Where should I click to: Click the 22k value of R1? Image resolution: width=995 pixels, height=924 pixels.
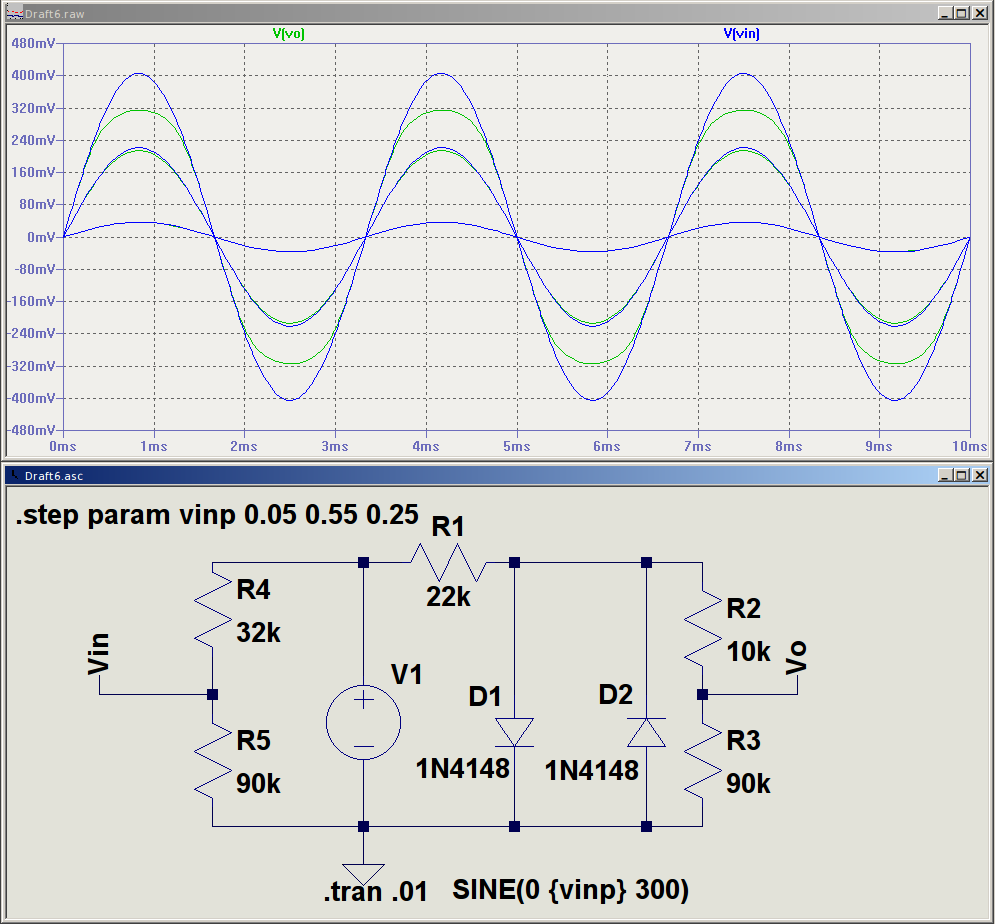coord(449,597)
